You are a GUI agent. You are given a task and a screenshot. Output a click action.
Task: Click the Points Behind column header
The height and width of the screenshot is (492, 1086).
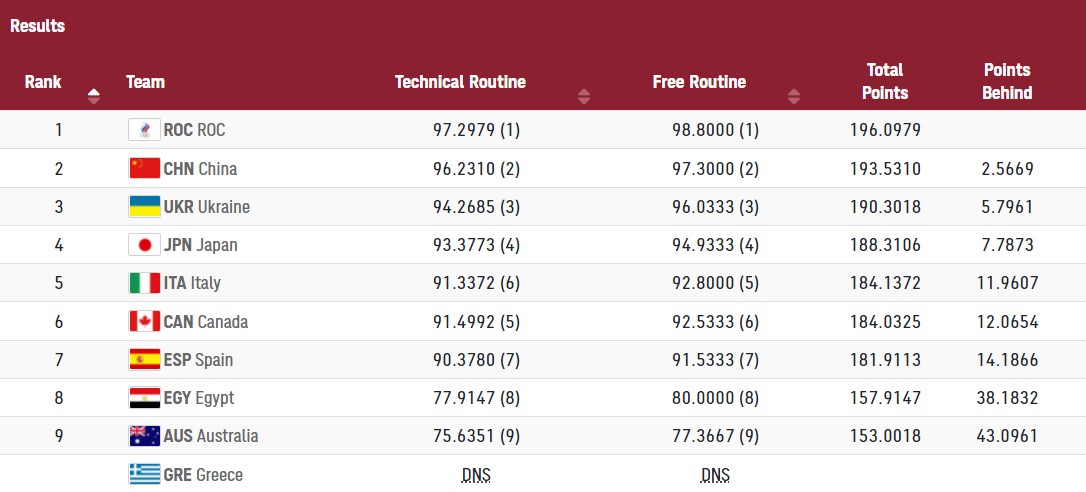click(x=1007, y=81)
